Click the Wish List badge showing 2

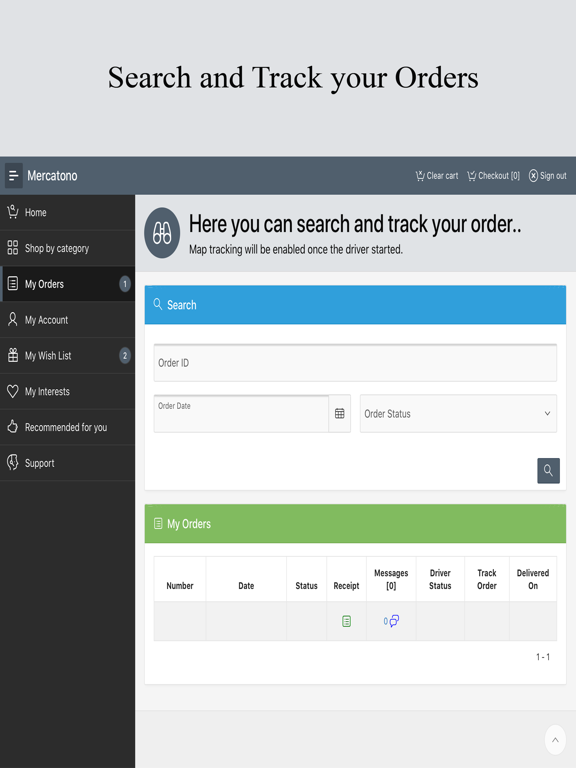[x=125, y=356]
